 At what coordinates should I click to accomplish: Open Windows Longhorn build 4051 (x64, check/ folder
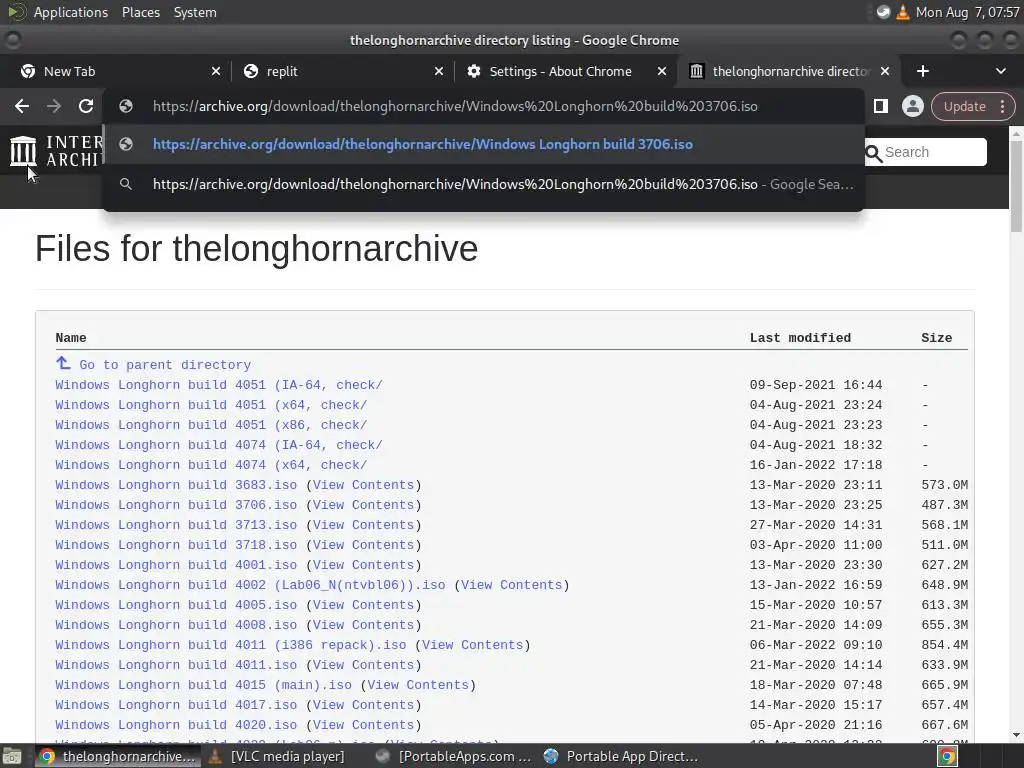pyautogui.click(x=211, y=405)
